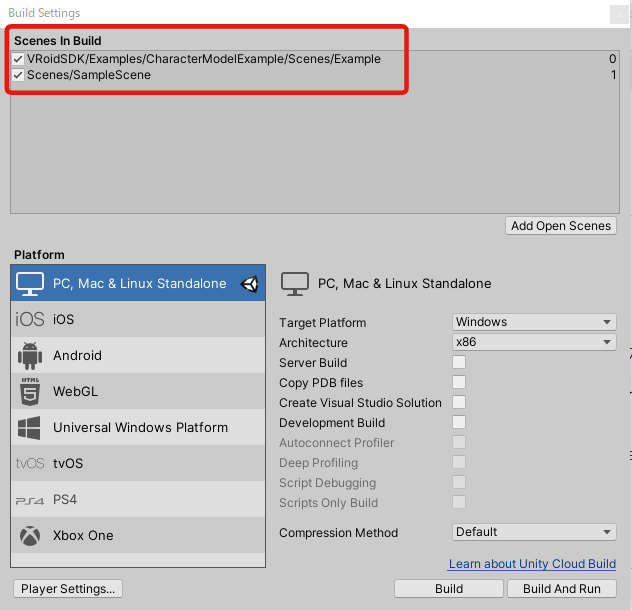Screen dimensions: 632x610
Task: Uncheck the Scenes/SampleScene checkbox
Action: pos(18,75)
